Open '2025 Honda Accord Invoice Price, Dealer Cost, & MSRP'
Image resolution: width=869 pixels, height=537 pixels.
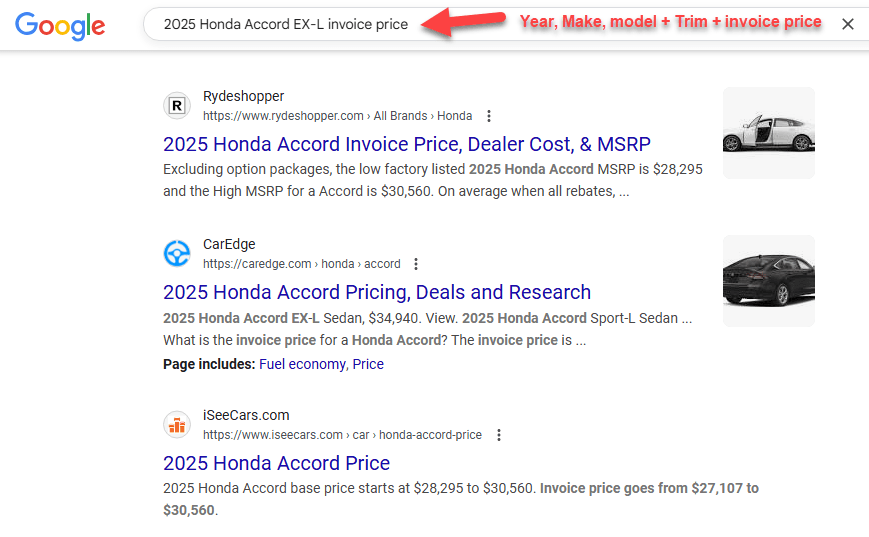pyautogui.click(x=406, y=144)
